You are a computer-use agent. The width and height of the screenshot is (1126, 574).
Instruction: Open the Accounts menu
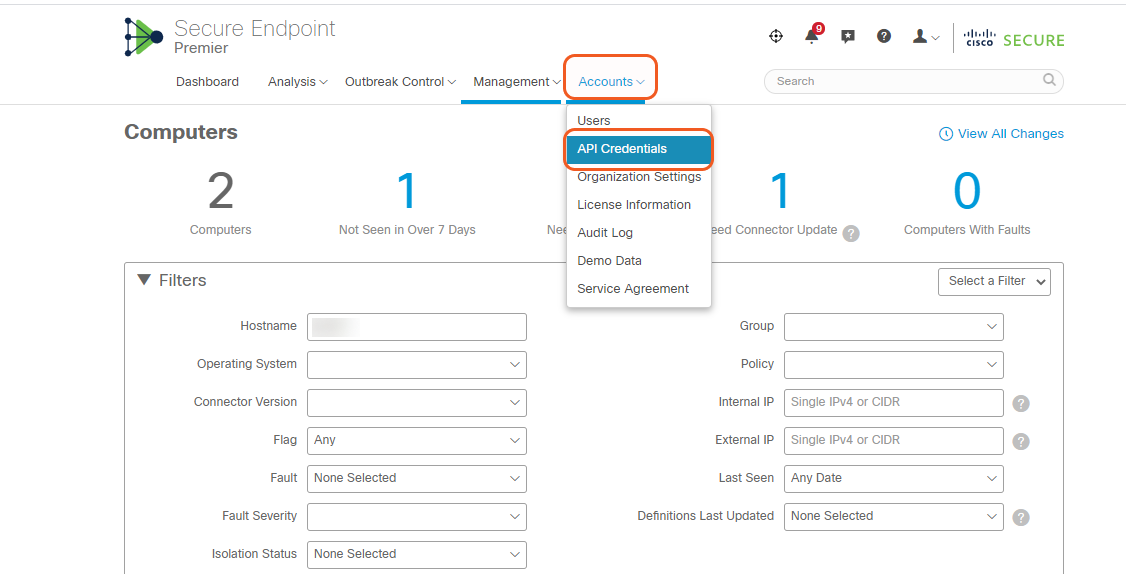(611, 82)
